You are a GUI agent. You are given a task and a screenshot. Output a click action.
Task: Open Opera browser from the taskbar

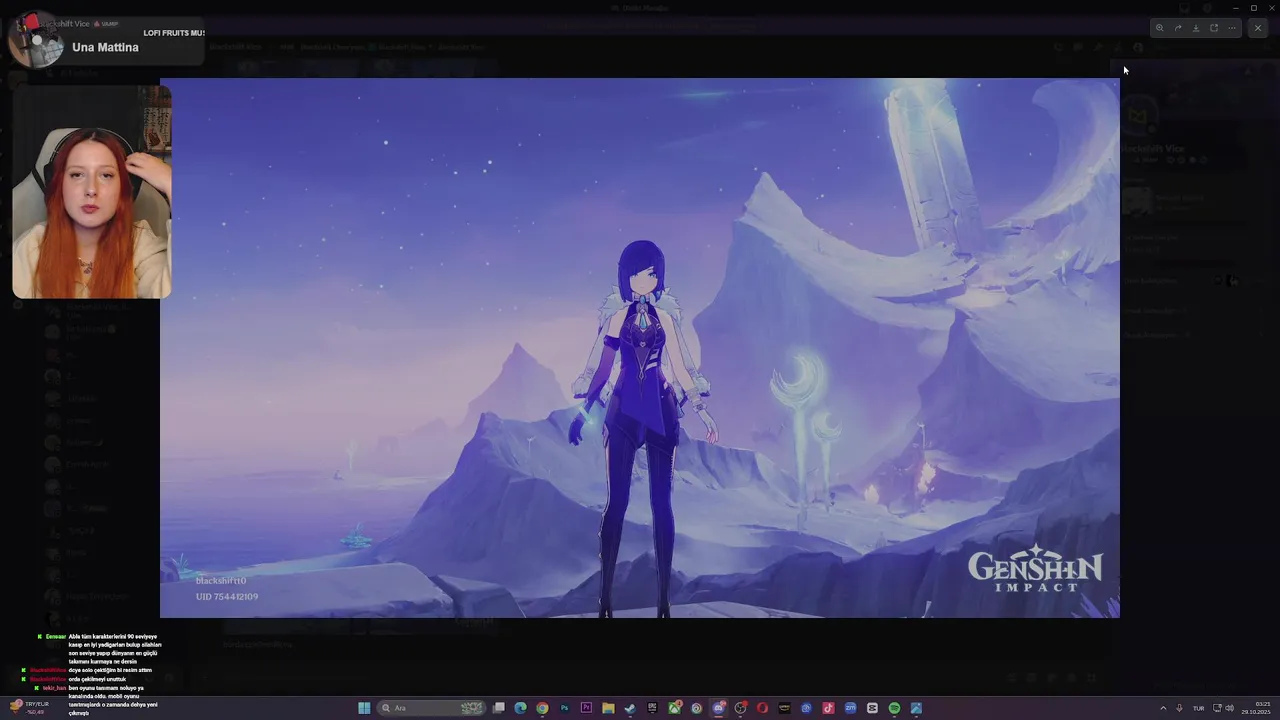point(762,708)
